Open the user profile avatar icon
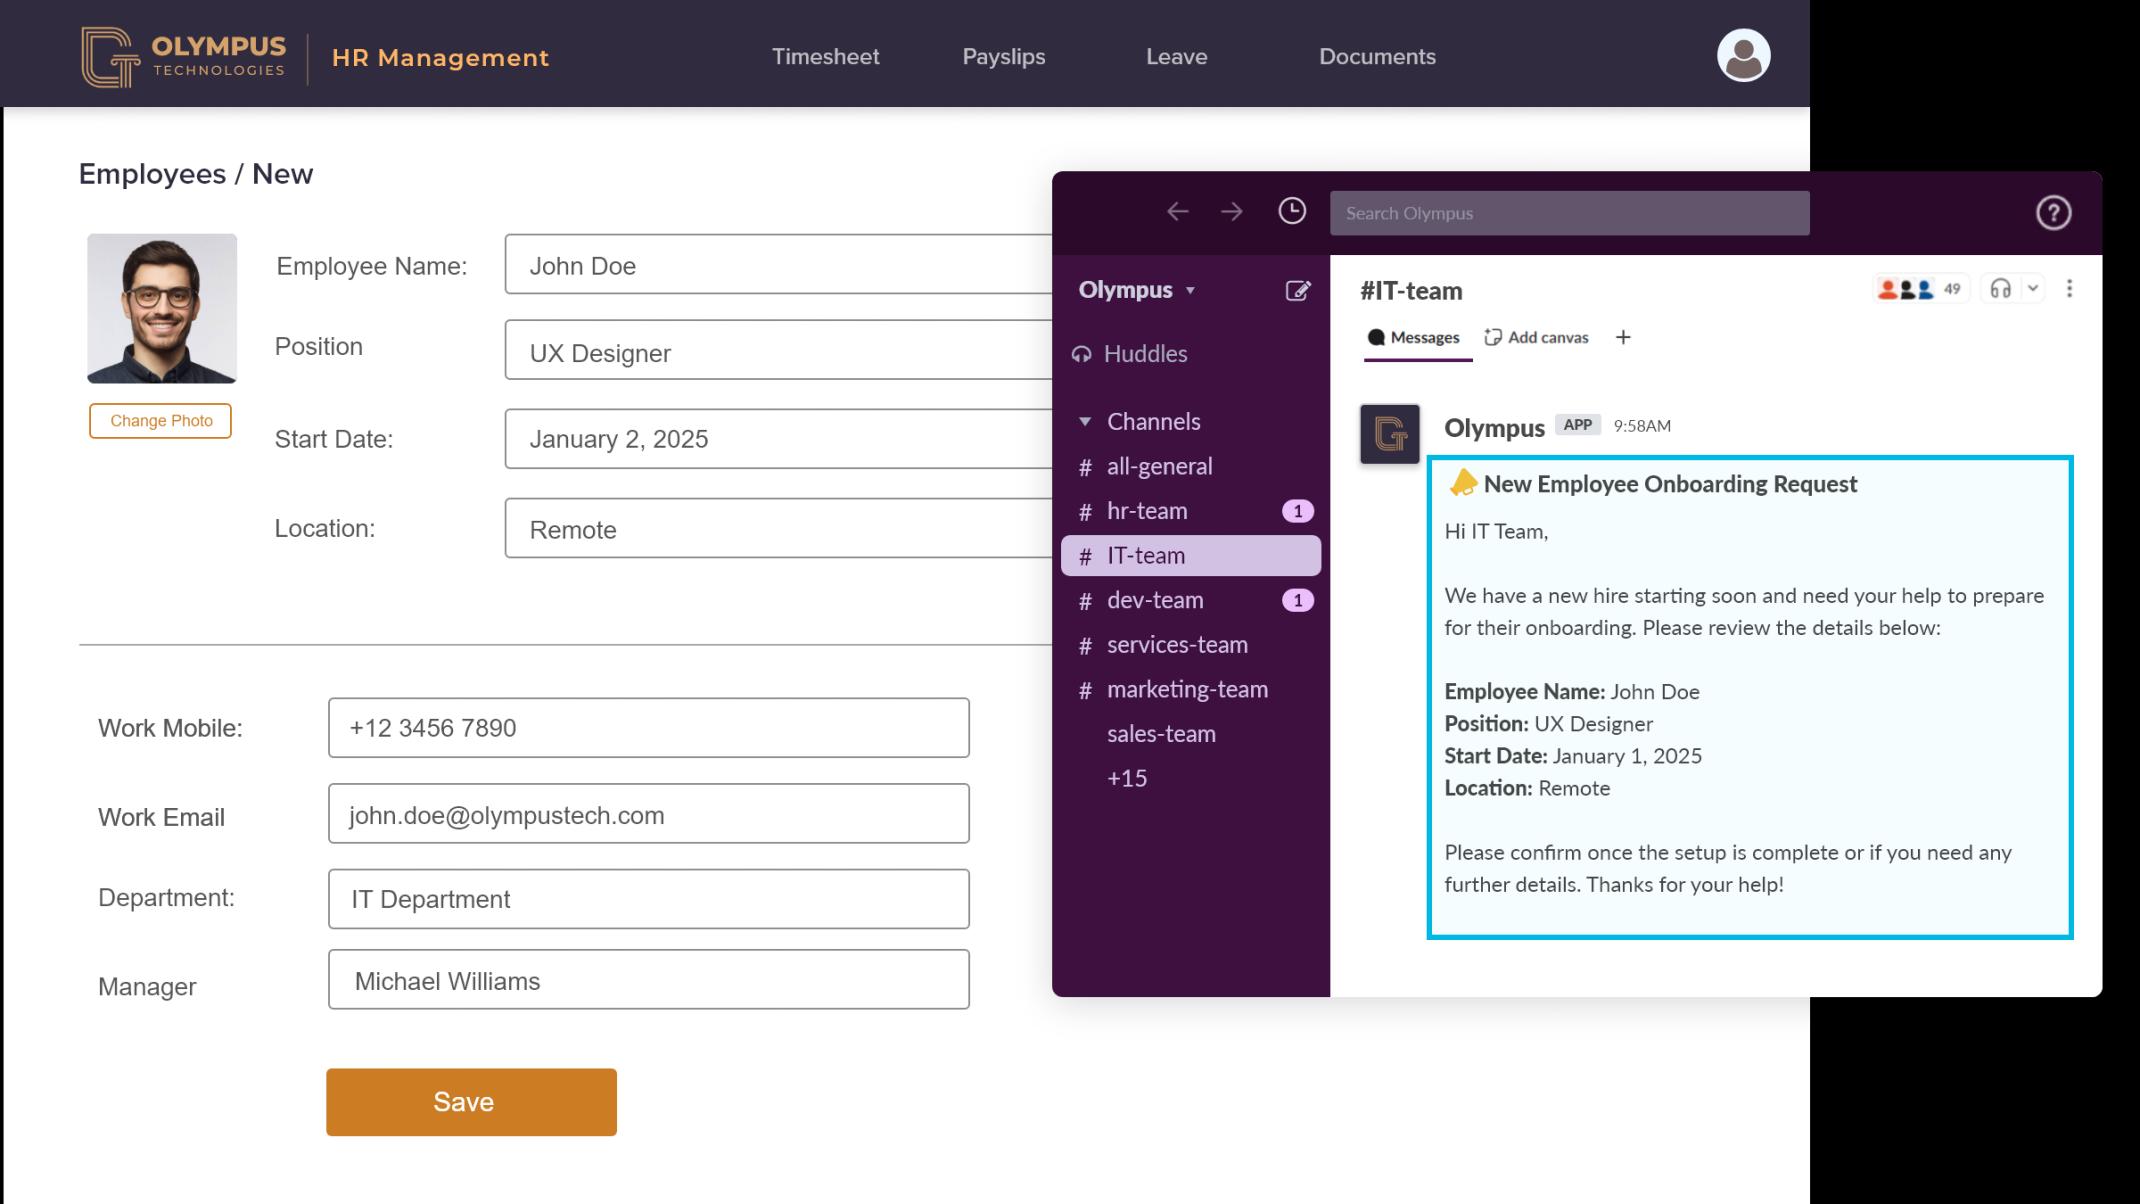The image size is (2140, 1204). [x=1742, y=55]
